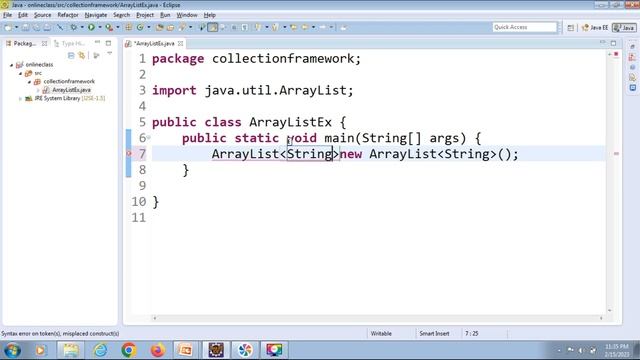Image resolution: width=640 pixels, height=360 pixels.
Task: Click the New file toolbar icon
Action: (x=8, y=27)
